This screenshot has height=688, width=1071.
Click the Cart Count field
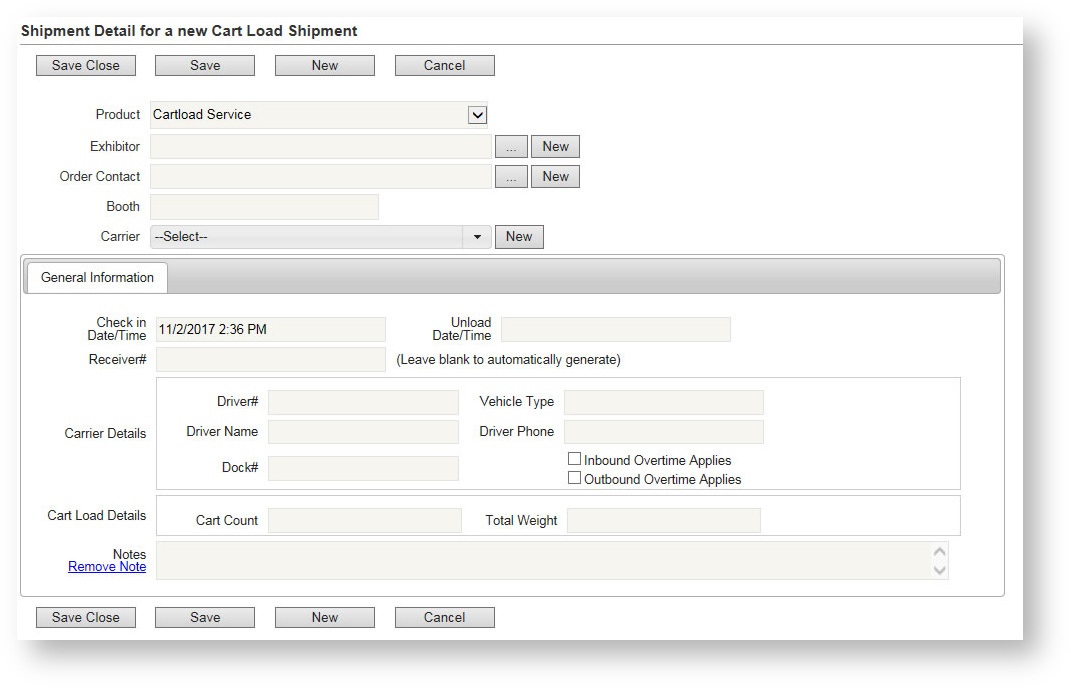tap(364, 520)
